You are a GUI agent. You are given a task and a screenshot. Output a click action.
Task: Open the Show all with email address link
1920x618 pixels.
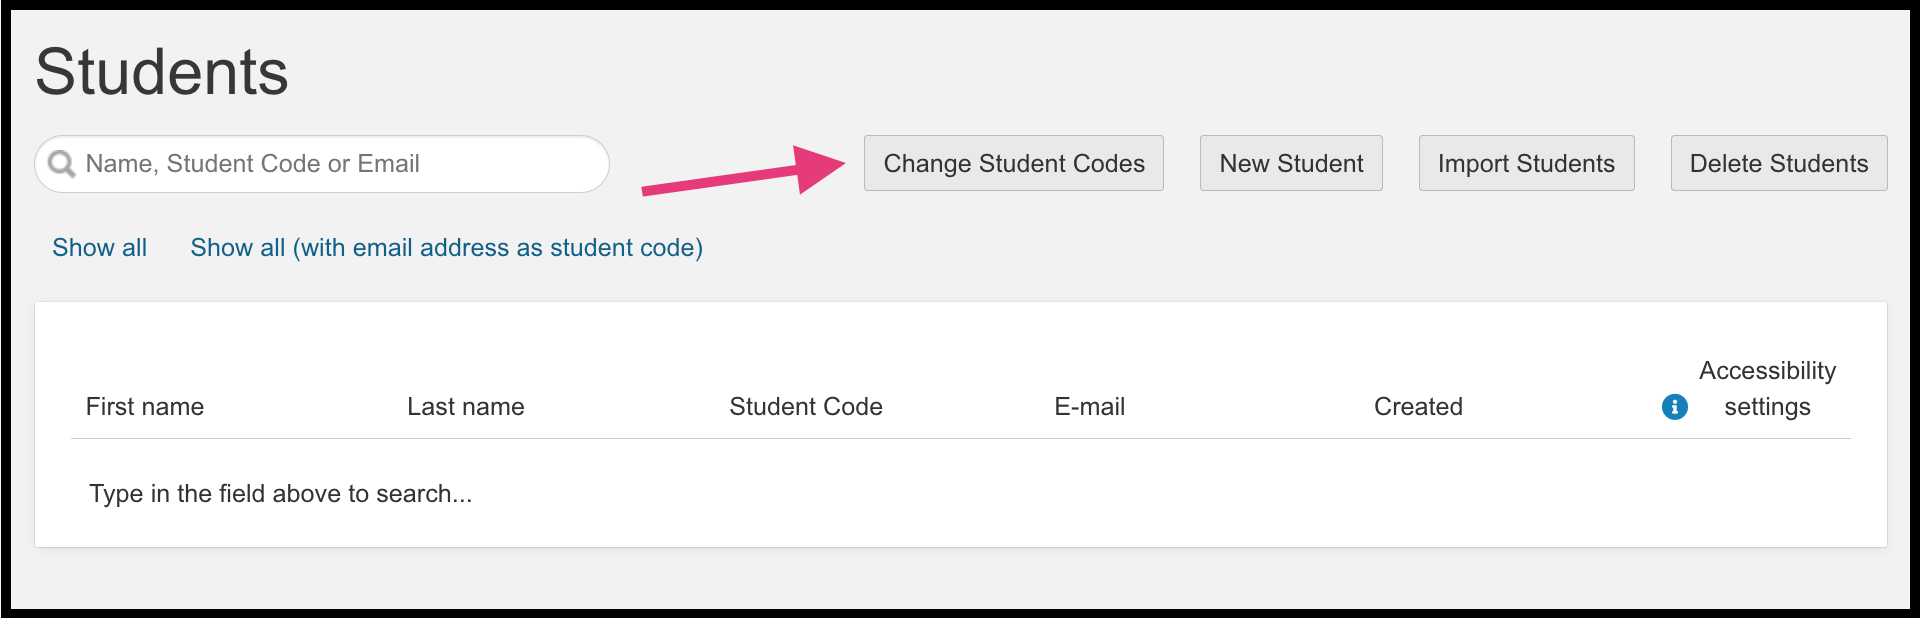click(447, 247)
